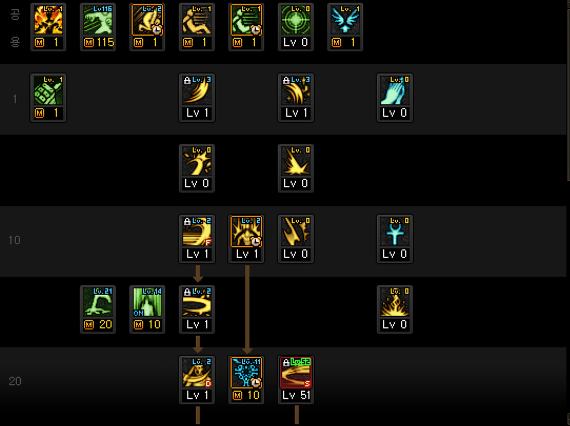The height and width of the screenshot is (426, 570).
Task: Toggle the green ON aura skill
Action: pyautogui.click(x=147, y=309)
